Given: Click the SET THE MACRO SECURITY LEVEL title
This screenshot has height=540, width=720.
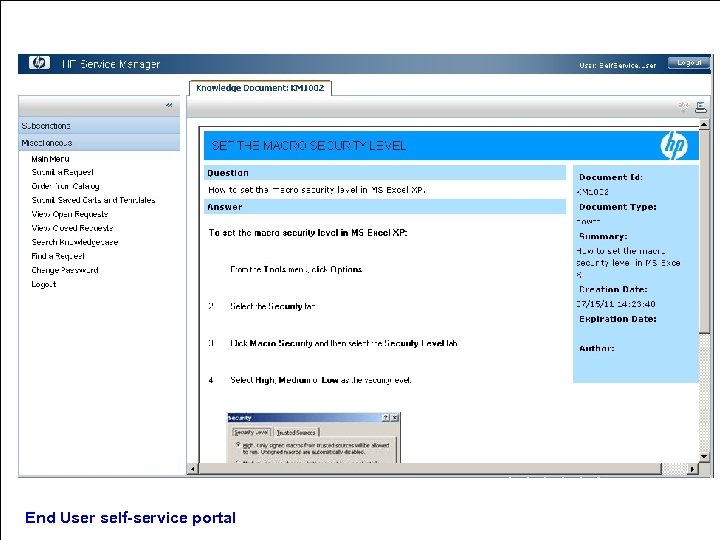Looking at the screenshot, I should click(309, 146).
